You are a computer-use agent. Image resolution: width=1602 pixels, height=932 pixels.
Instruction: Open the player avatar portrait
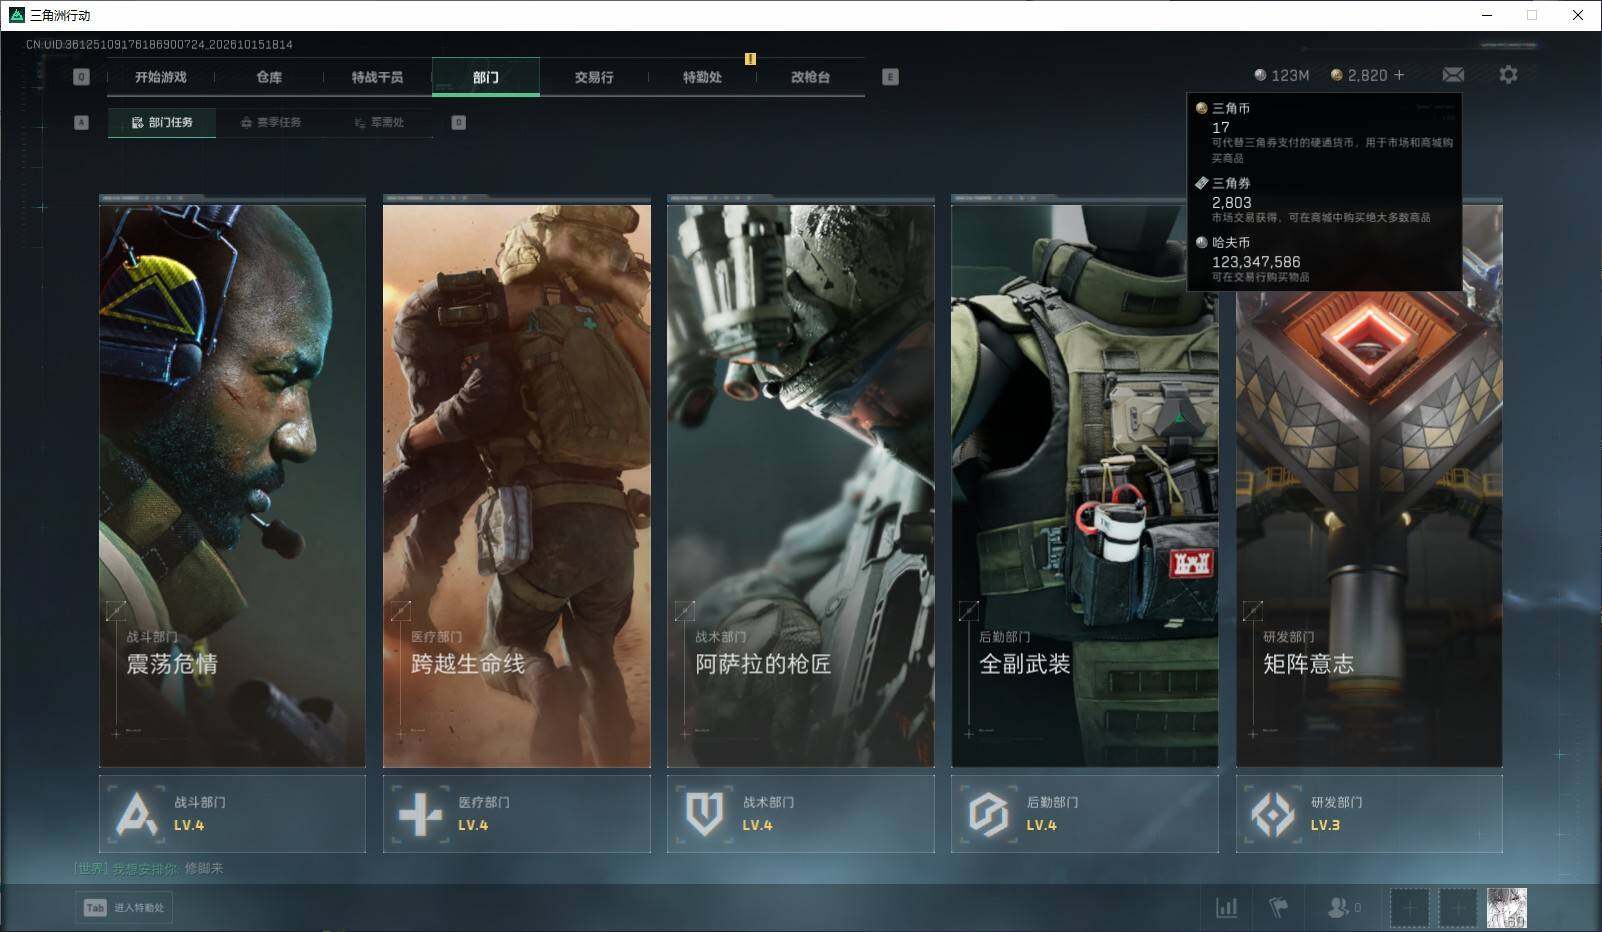[1506, 908]
